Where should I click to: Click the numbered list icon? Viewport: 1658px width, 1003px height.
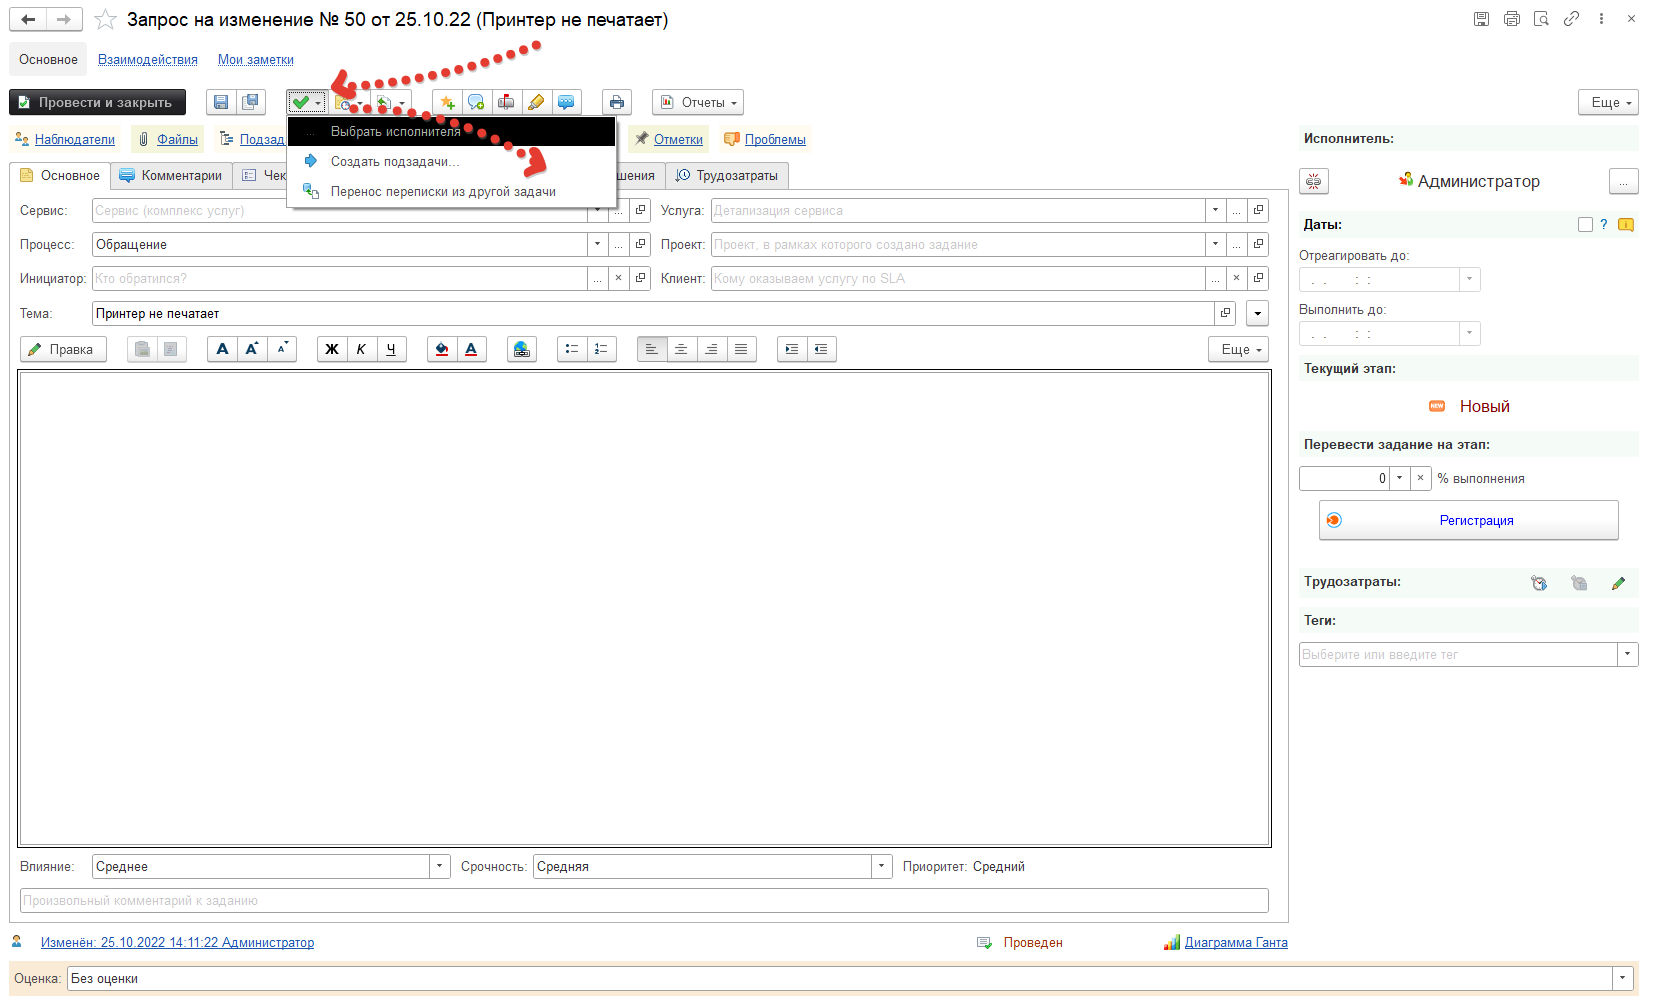[601, 349]
